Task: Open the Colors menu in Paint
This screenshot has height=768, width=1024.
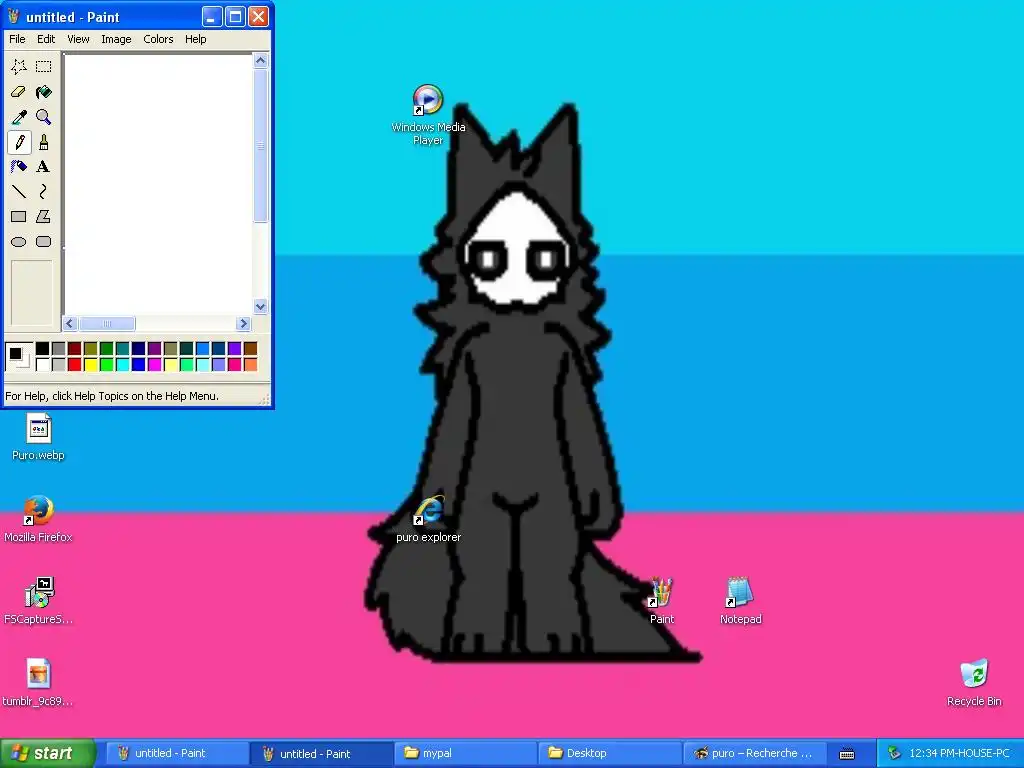Action: (158, 39)
